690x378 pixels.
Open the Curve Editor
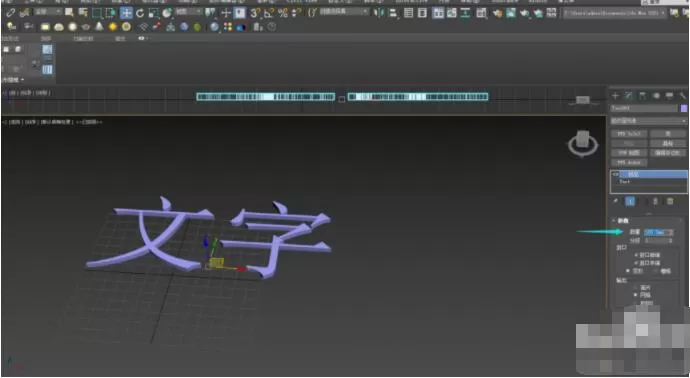(x=452, y=13)
